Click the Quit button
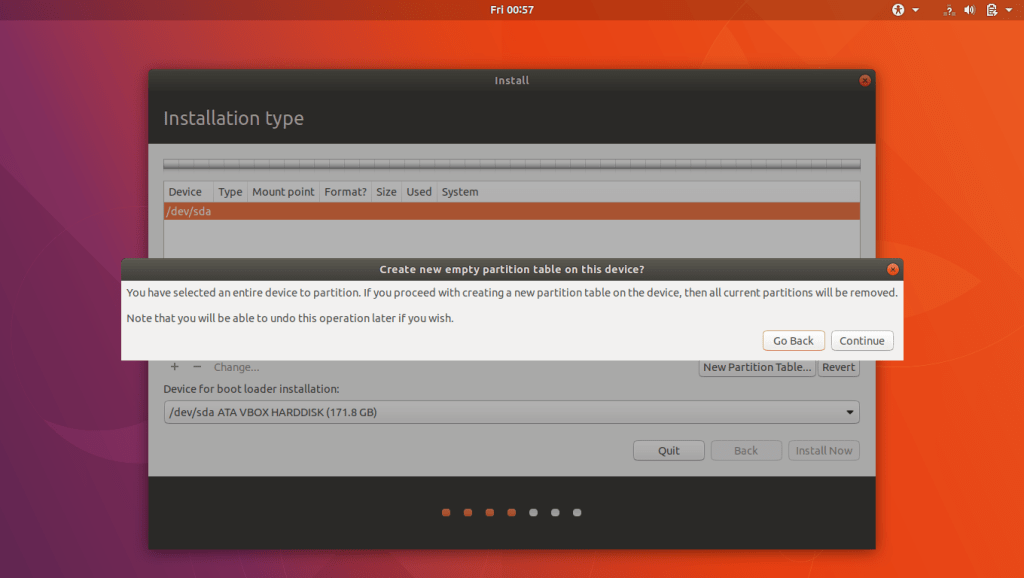1024x578 pixels. point(669,451)
